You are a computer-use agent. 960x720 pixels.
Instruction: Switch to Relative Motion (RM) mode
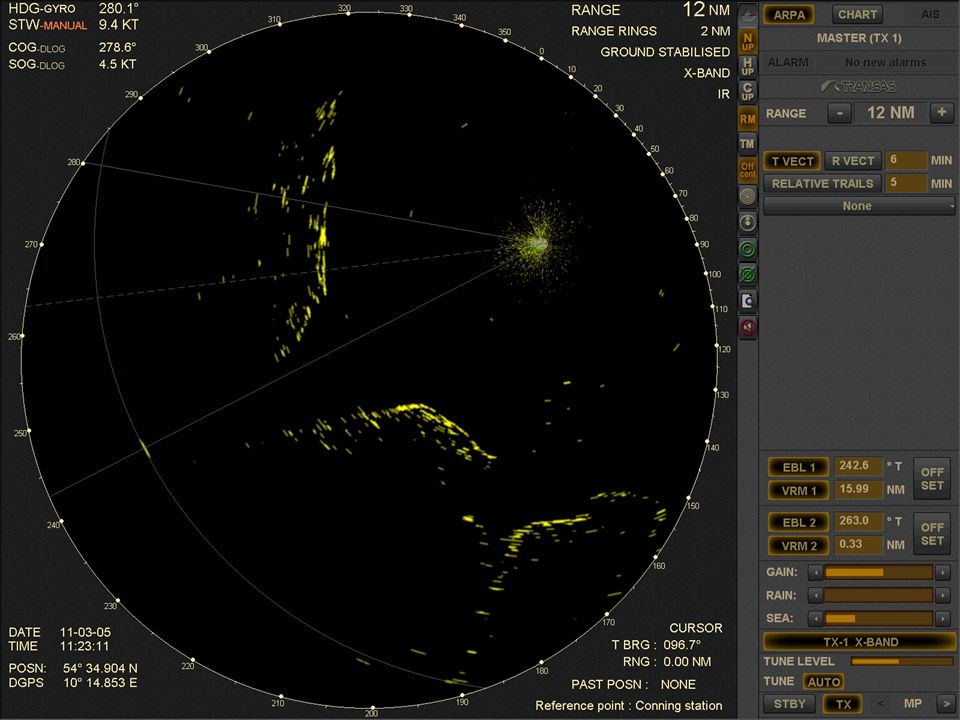[x=748, y=119]
